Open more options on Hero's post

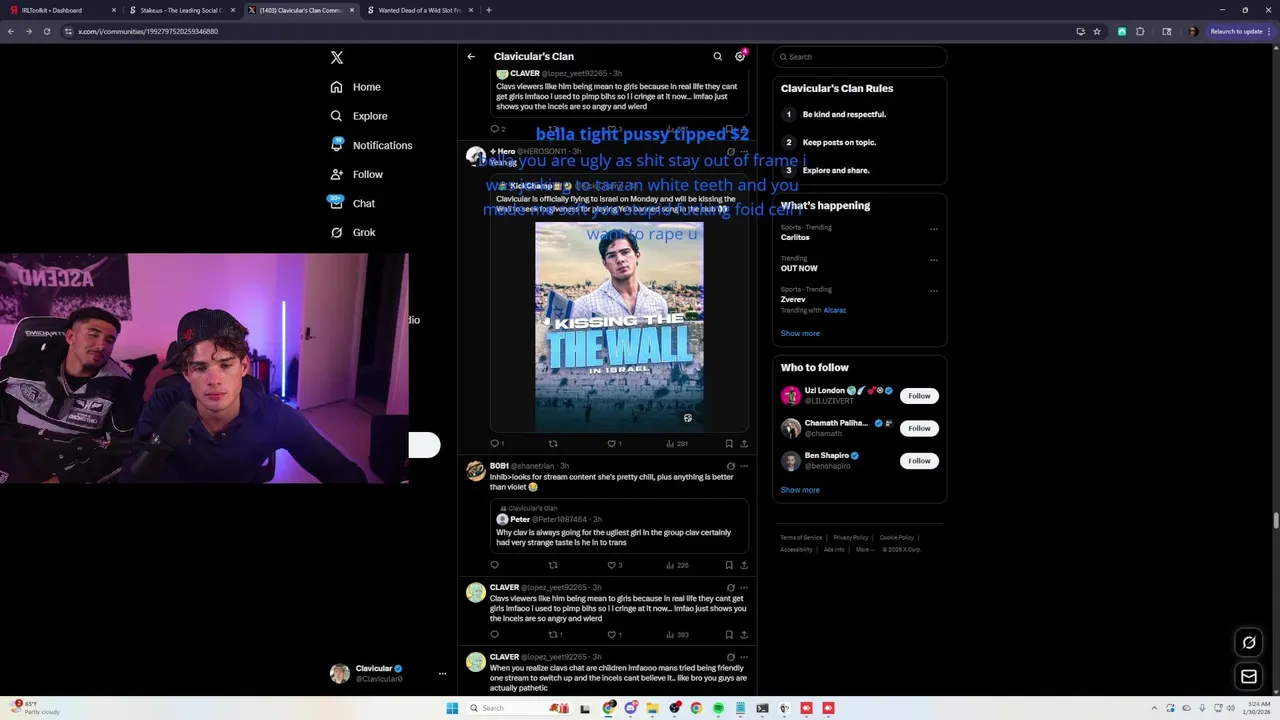coord(743,152)
